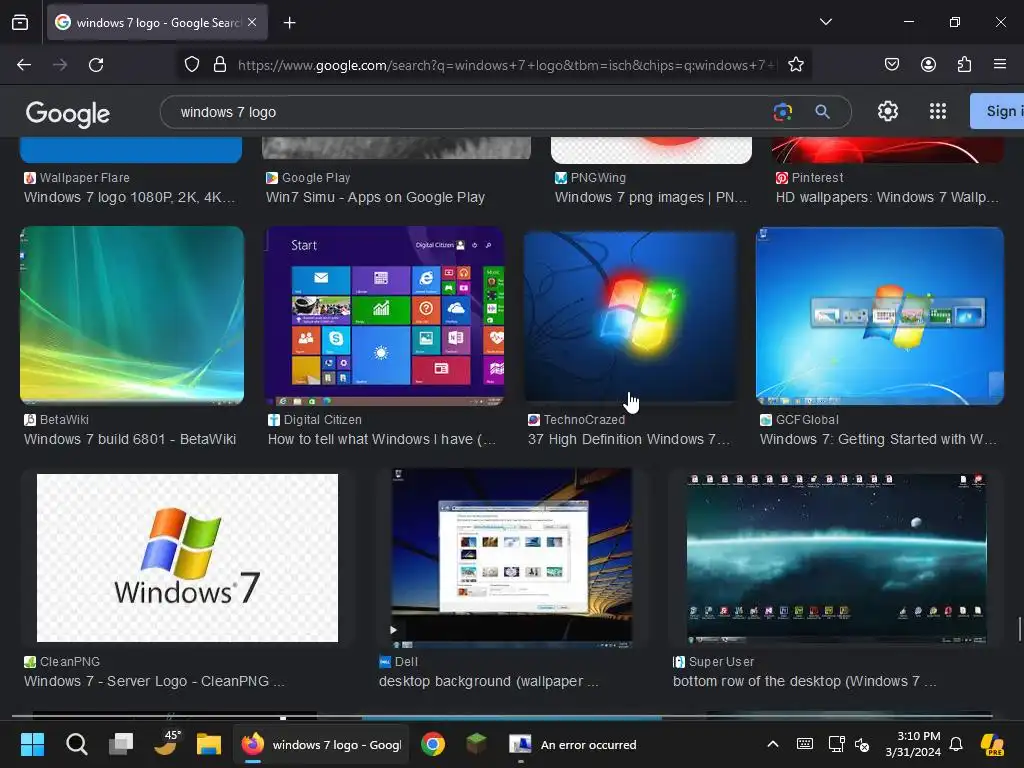This screenshot has height=768, width=1024.
Task: Open the Firefox account icon
Action: pos(928,65)
